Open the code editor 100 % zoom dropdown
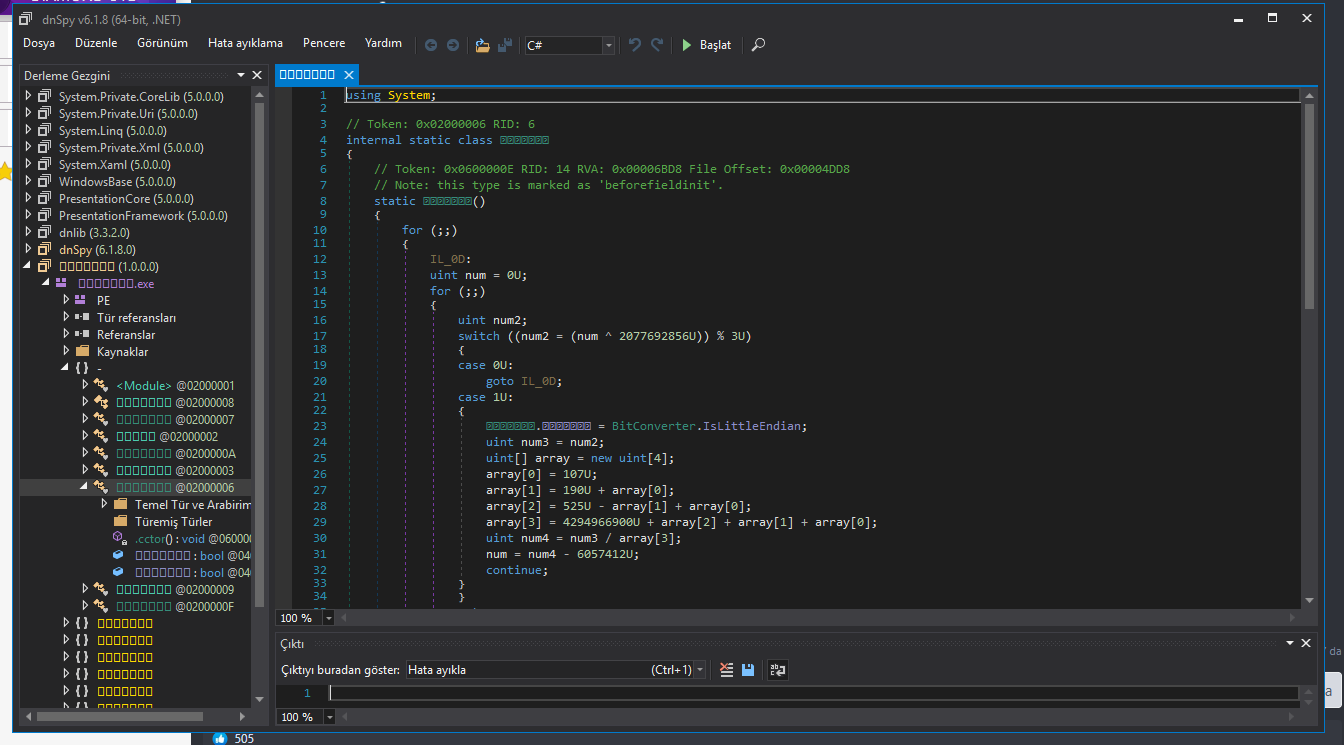This screenshot has height=745, width=1344. click(329, 618)
